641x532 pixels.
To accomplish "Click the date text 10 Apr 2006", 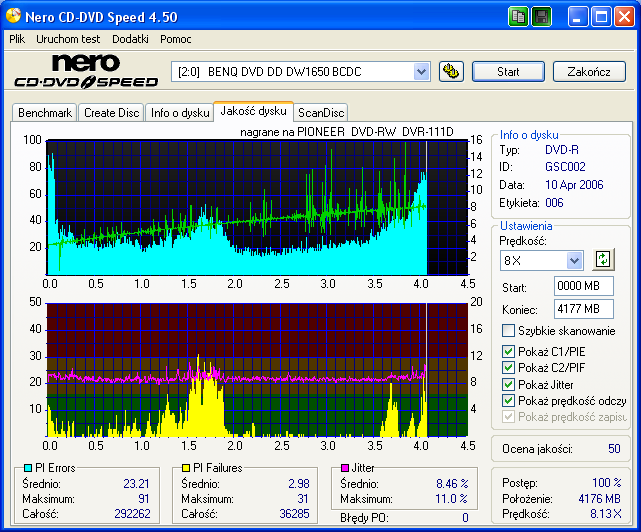I will click(x=574, y=185).
